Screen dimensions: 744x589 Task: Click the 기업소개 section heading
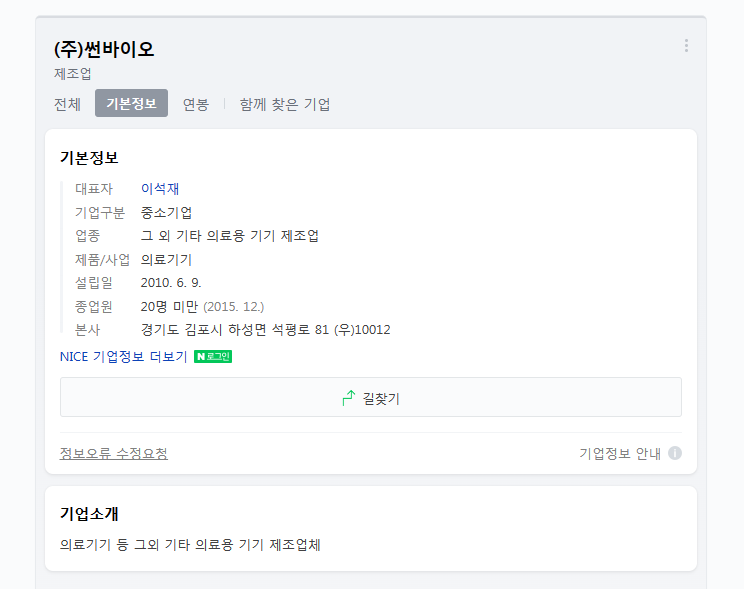point(89,514)
